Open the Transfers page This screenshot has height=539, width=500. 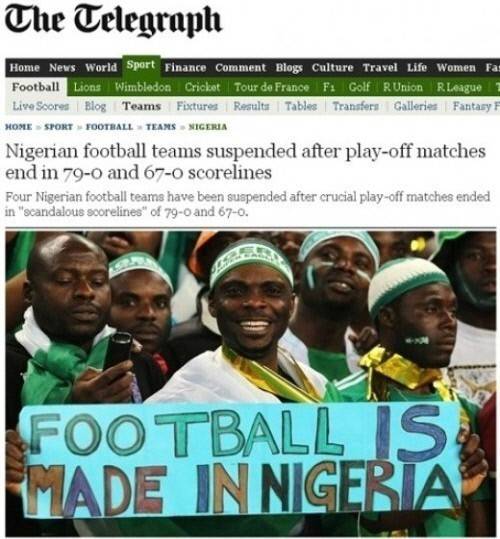pos(355,106)
